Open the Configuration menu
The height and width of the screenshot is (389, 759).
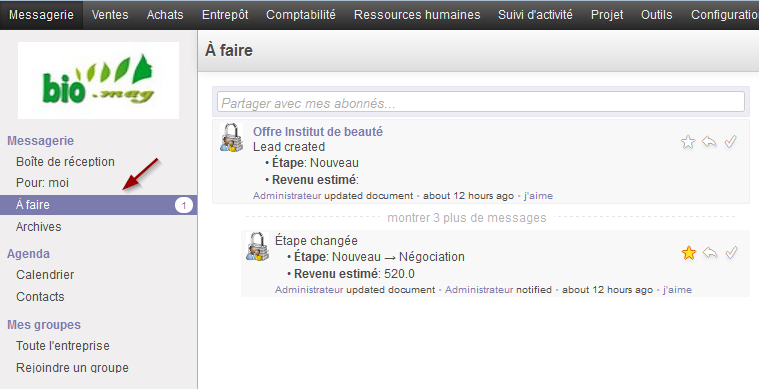pos(725,15)
